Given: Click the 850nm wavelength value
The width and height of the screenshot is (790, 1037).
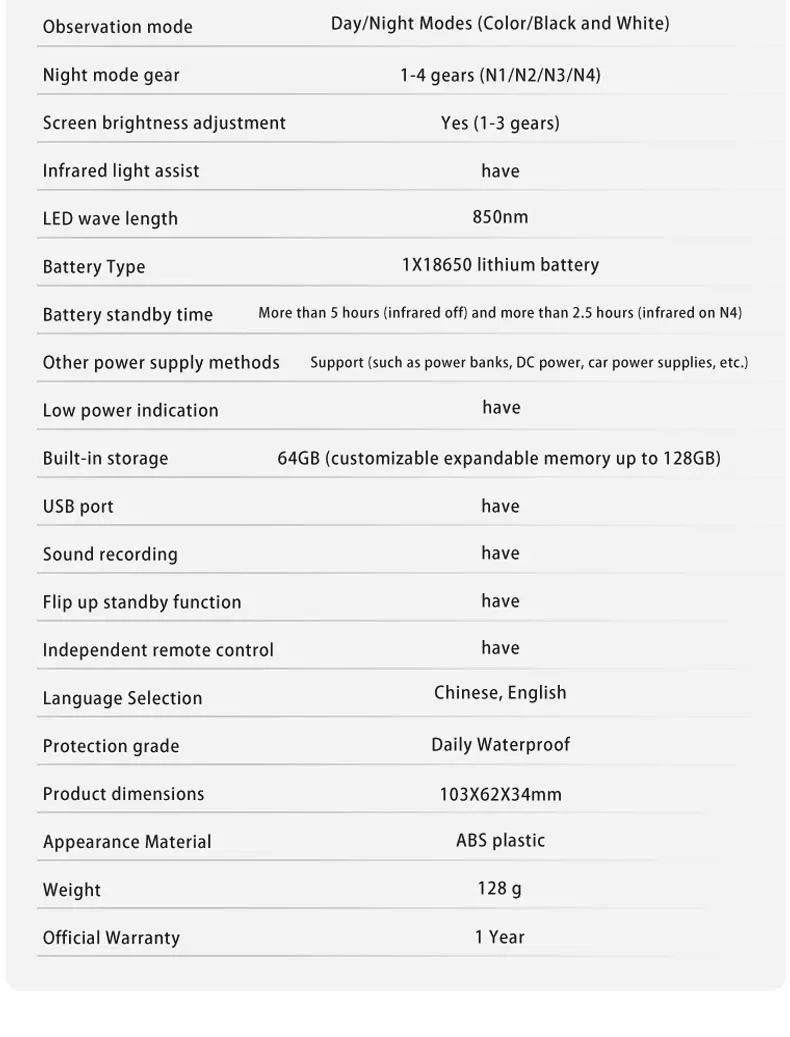Looking at the screenshot, I should pos(500,217).
